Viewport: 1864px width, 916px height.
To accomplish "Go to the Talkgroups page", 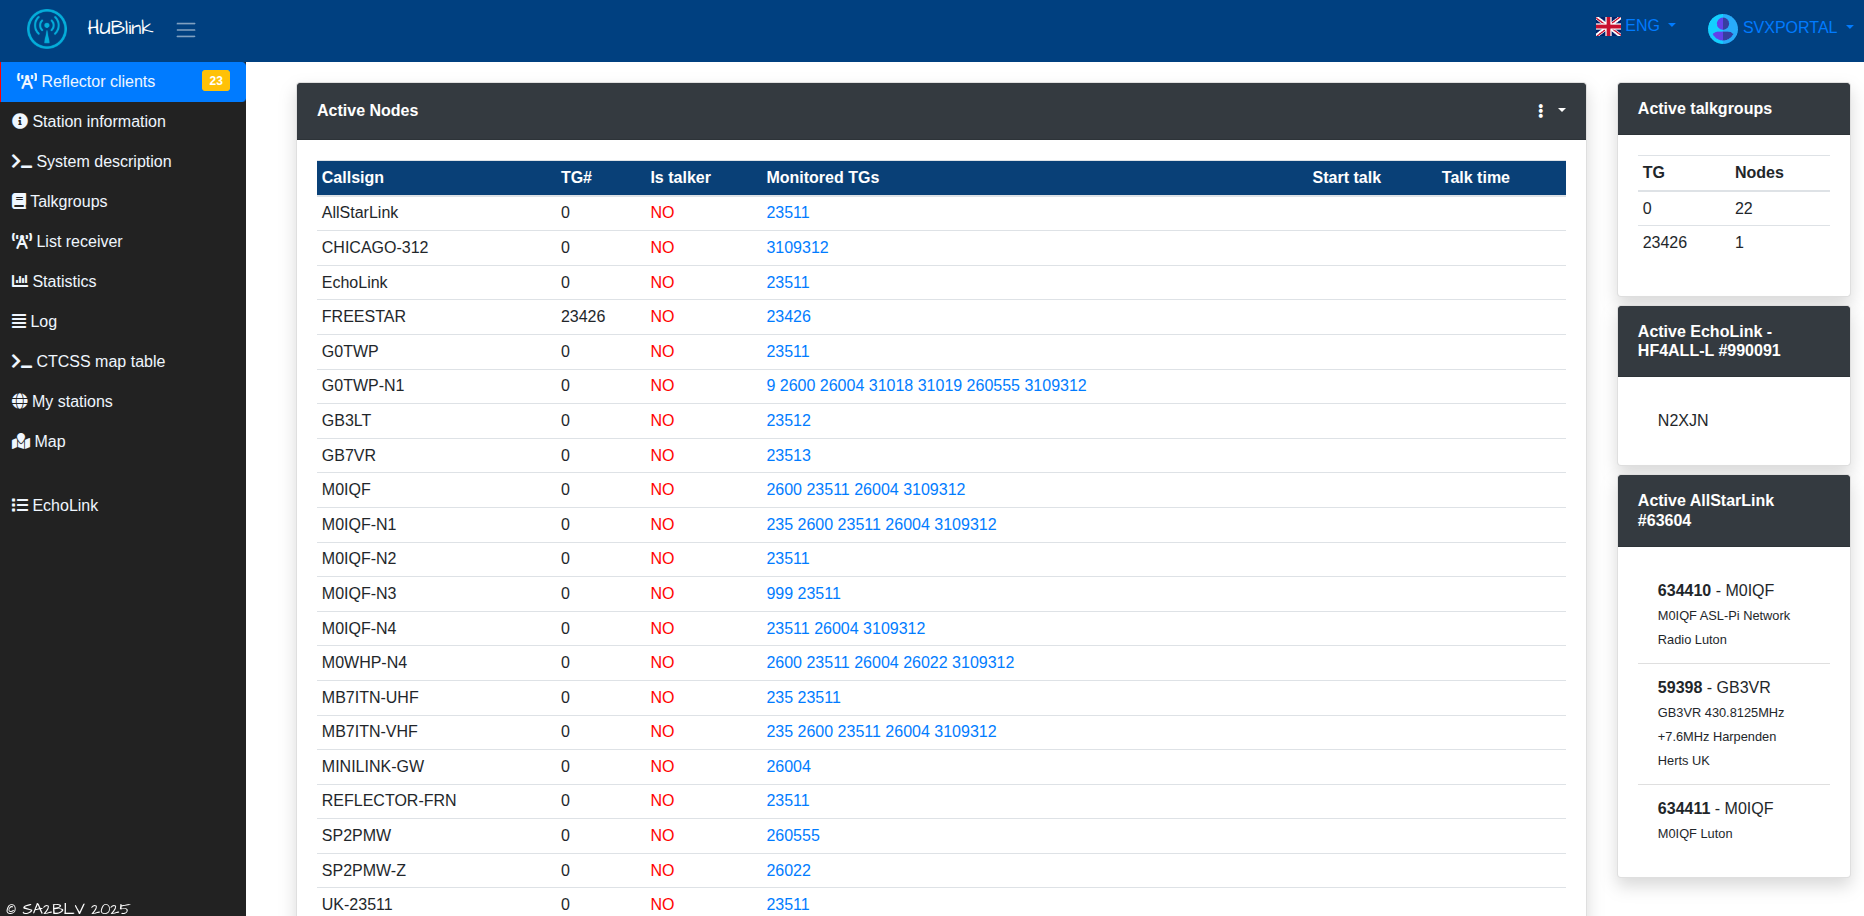I will 68,201.
